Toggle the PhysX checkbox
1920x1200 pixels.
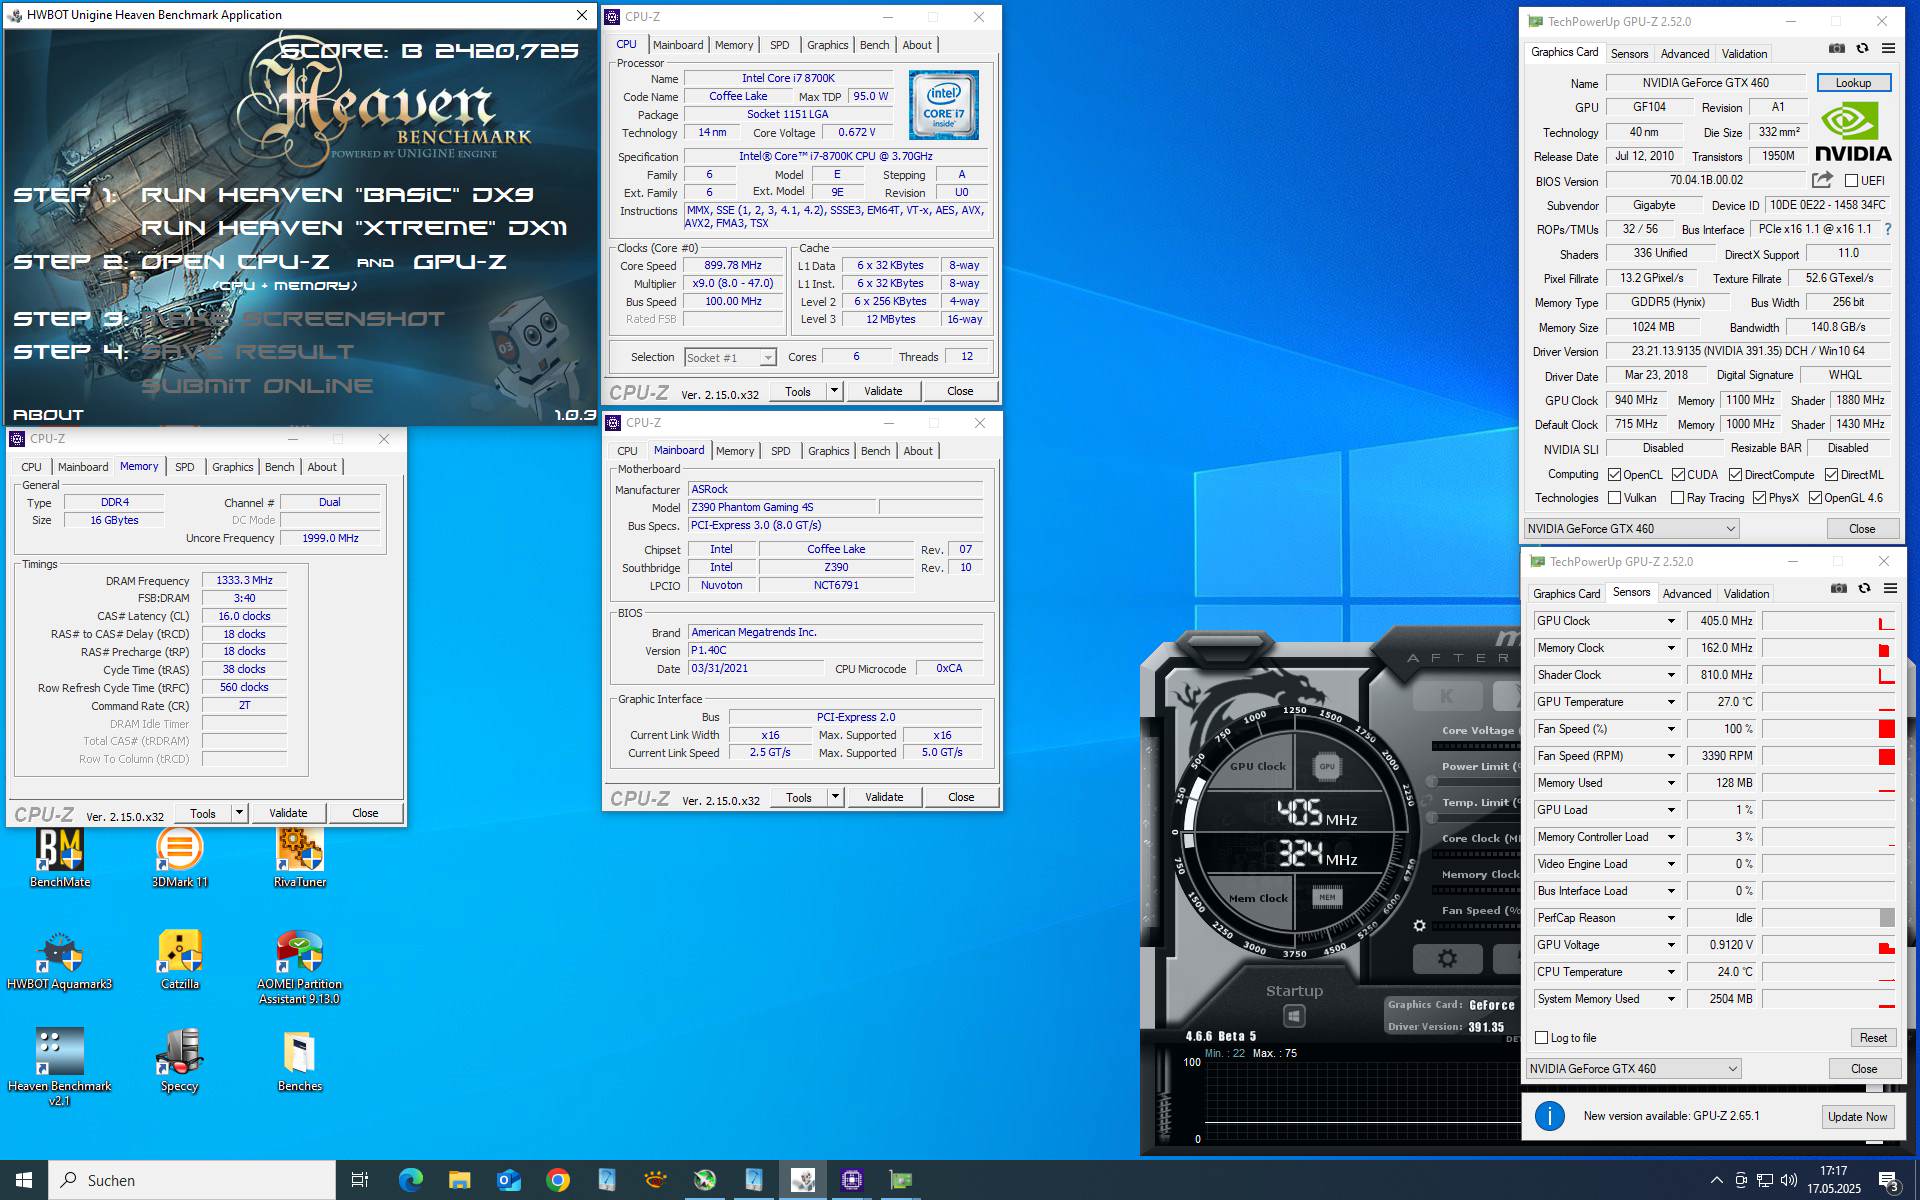point(1759,498)
